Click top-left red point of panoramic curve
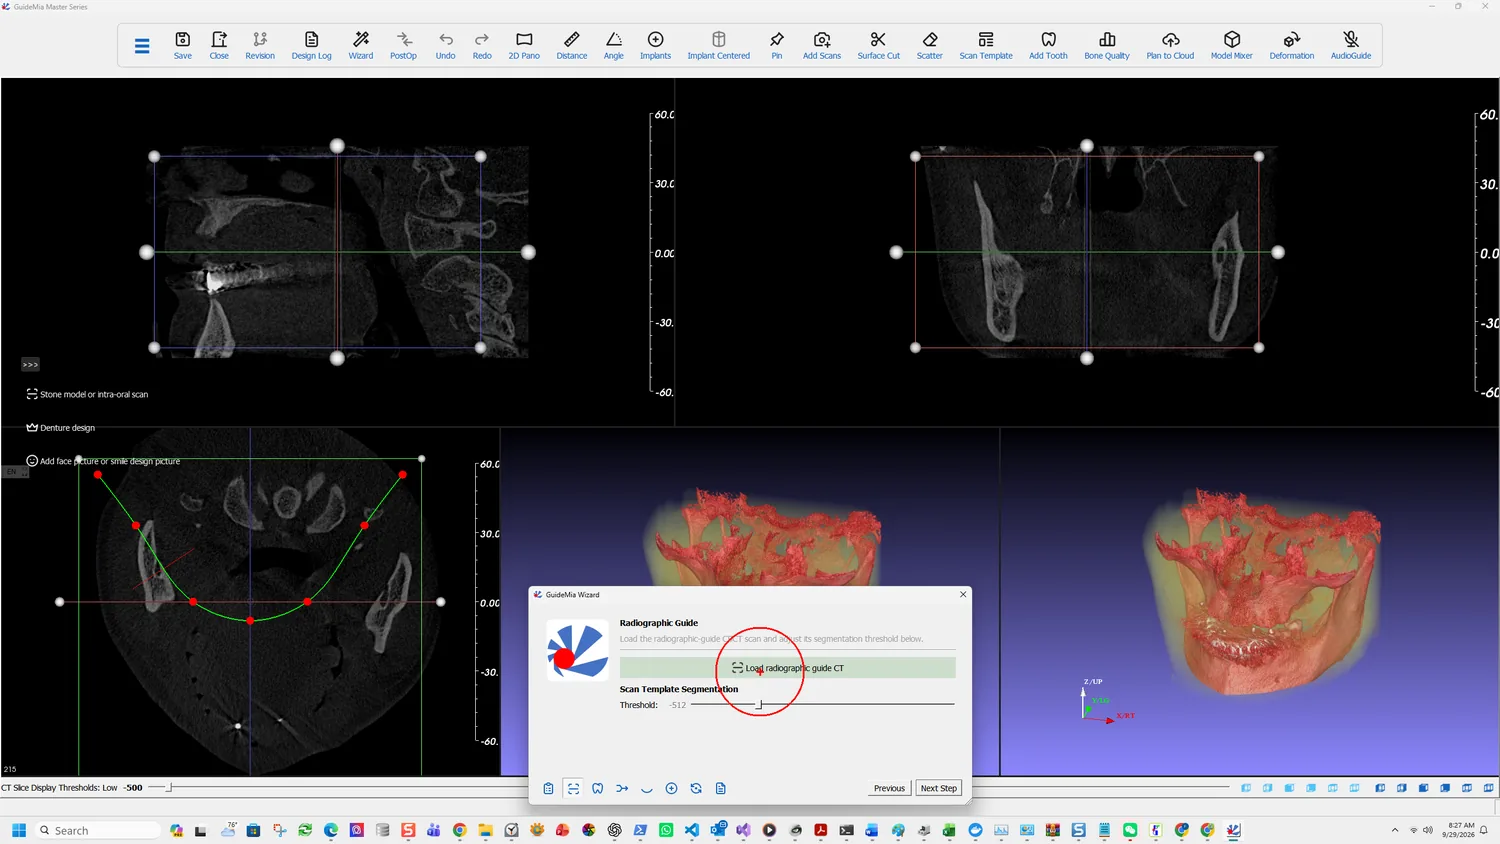The height and width of the screenshot is (844, 1500). click(98, 475)
